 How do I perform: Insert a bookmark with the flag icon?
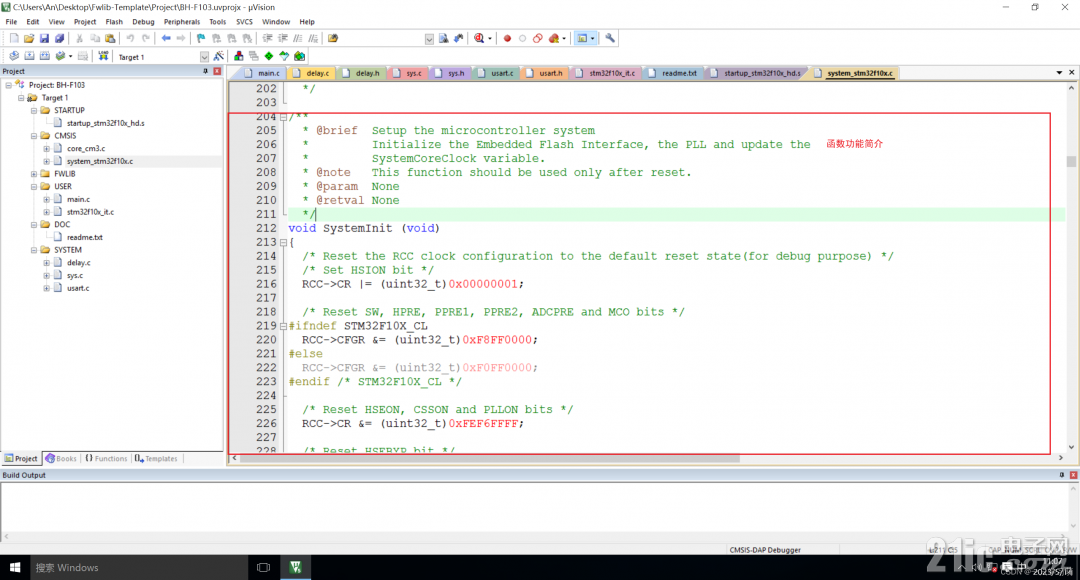click(201, 39)
